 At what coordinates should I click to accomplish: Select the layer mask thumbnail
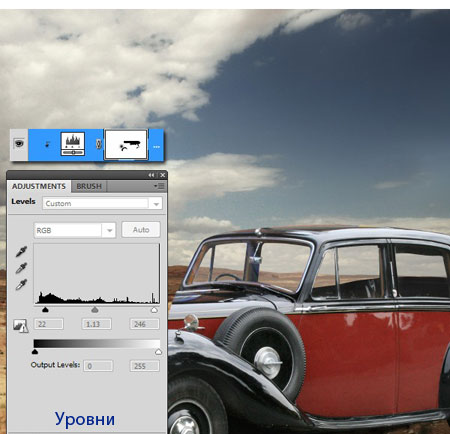point(126,145)
